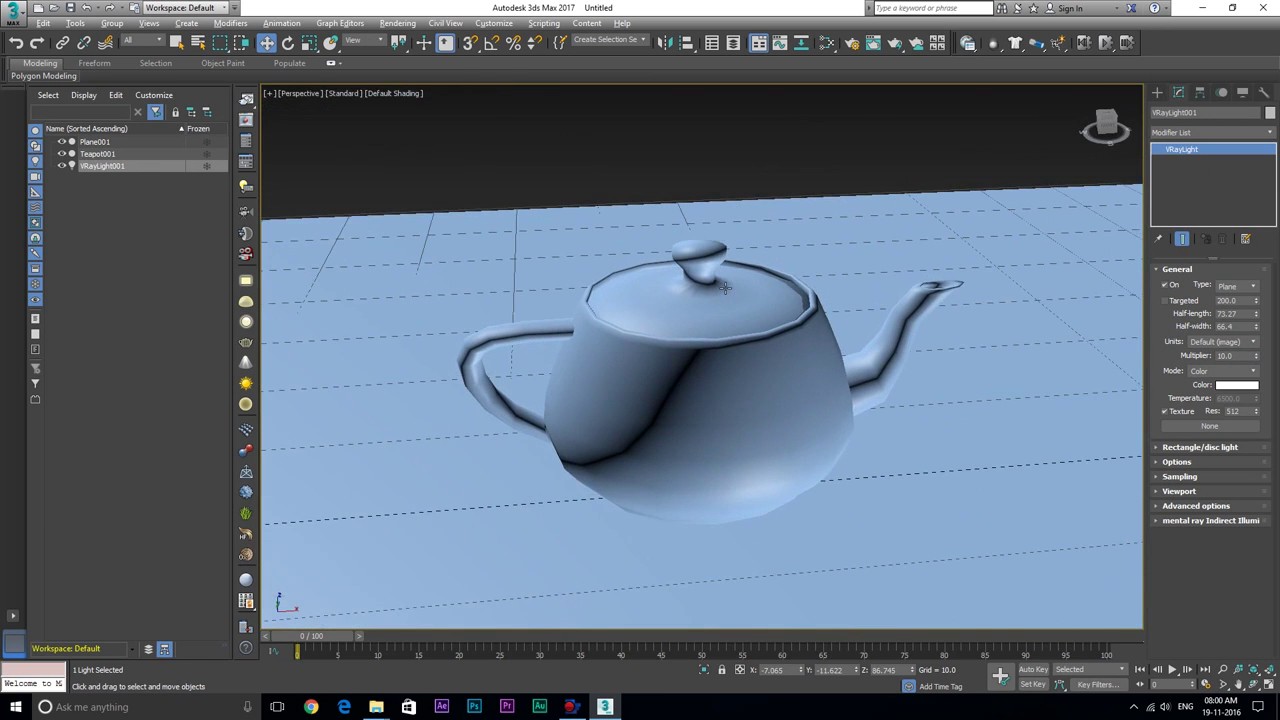Switch to the Object Paint ribbon tab
1280x720 pixels.
[x=222, y=63]
